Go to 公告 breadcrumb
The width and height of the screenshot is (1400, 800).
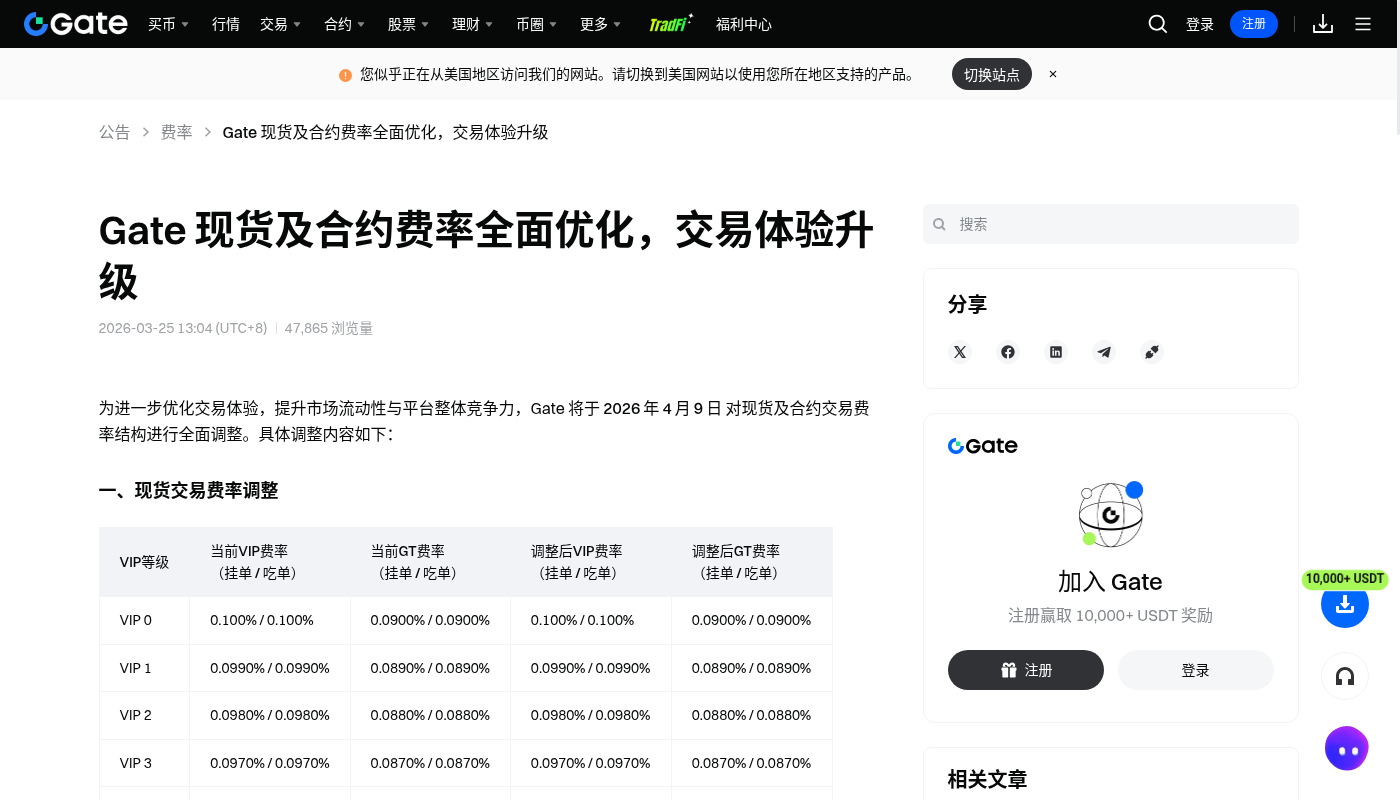114,132
